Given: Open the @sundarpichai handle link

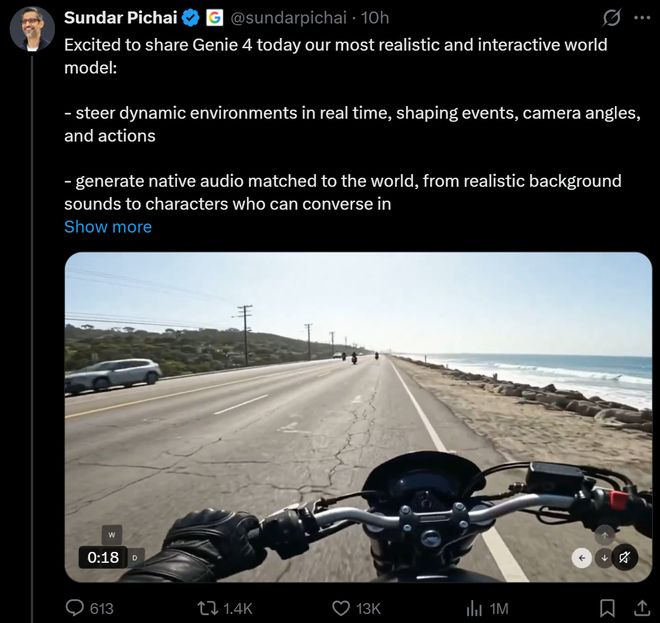Looking at the screenshot, I should [287, 18].
